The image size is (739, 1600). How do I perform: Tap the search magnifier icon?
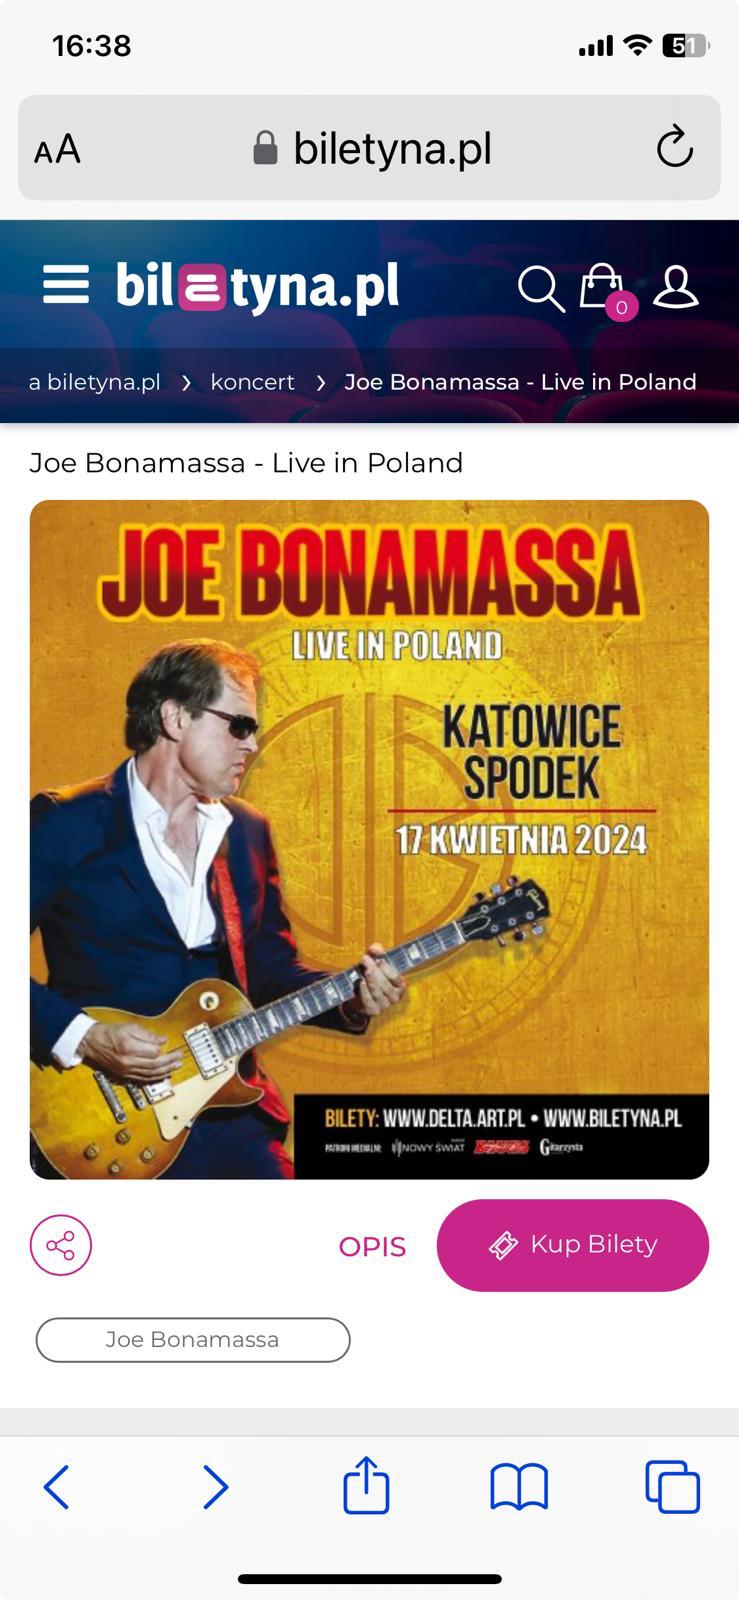point(541,288)
